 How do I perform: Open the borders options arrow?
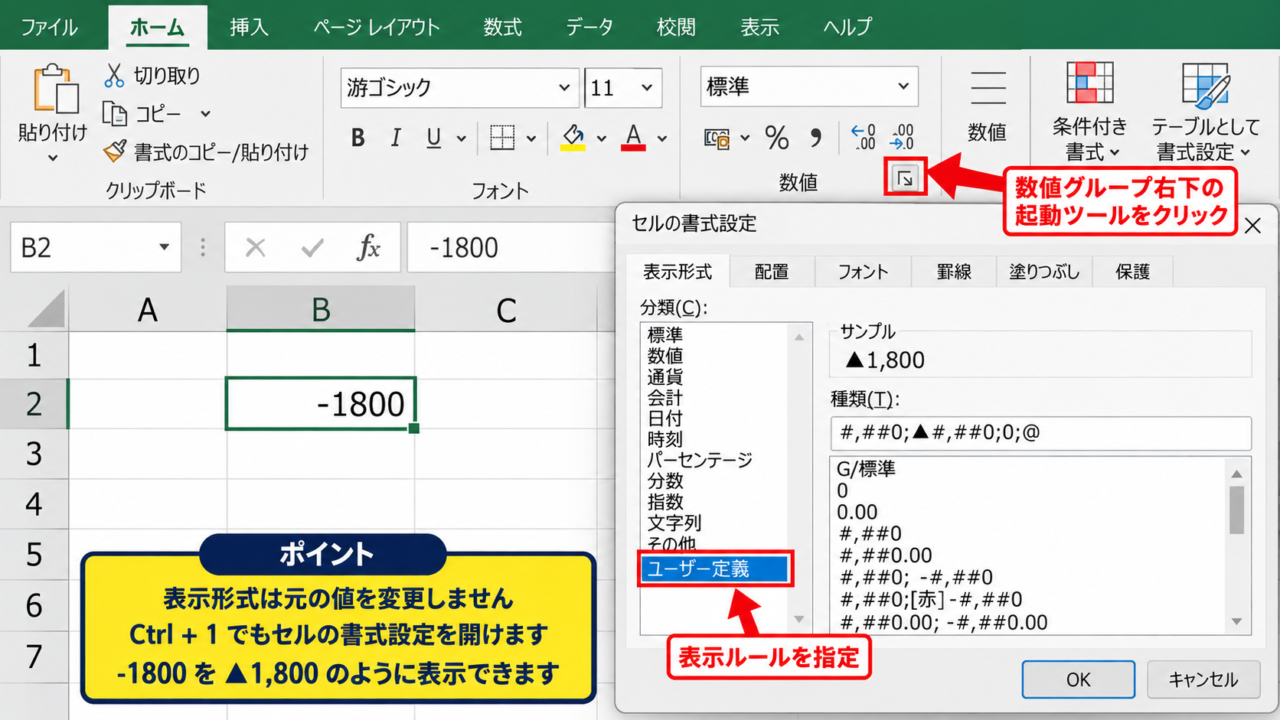(531, 139)
